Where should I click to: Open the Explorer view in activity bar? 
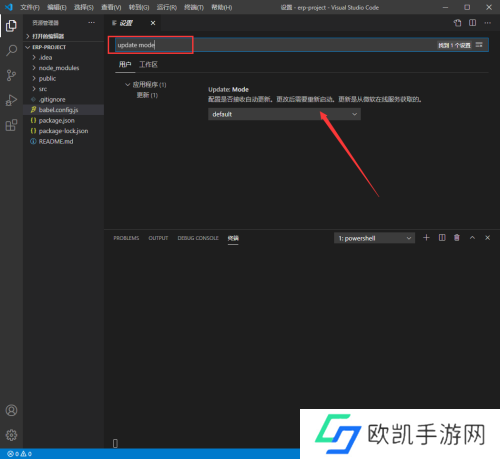pos(11,26)
